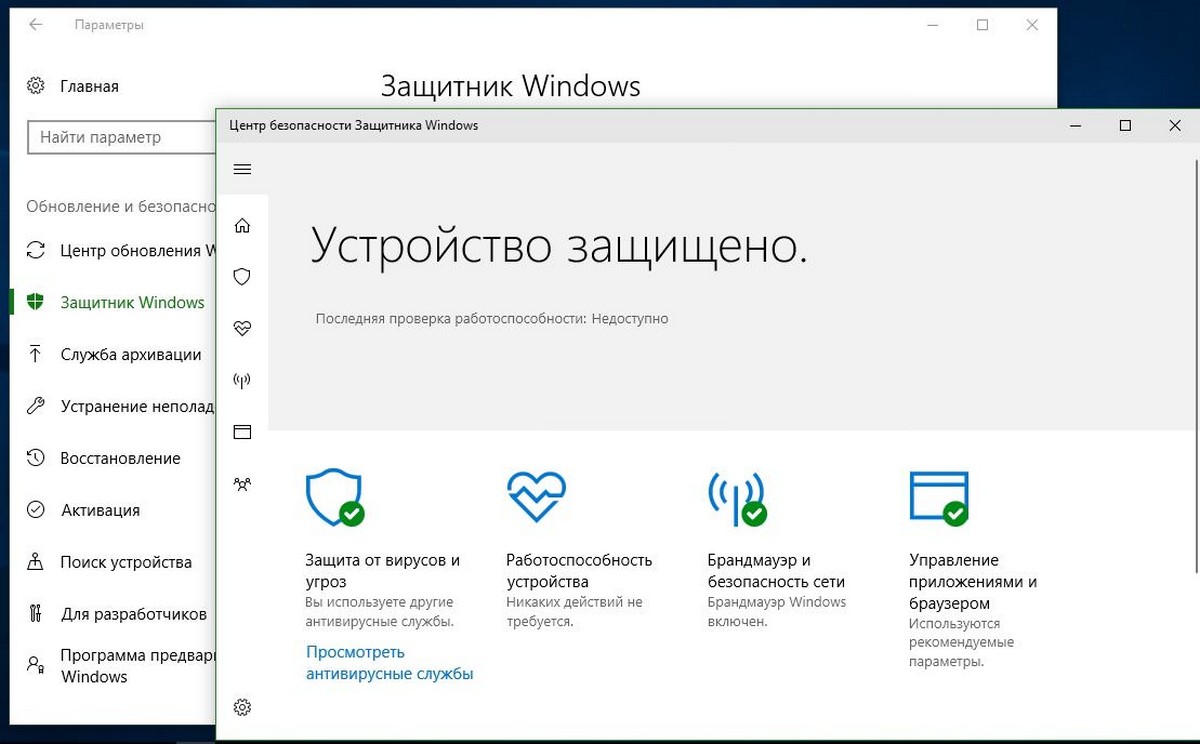Click the large firewall antenna tile icon

tap(737, 498)
